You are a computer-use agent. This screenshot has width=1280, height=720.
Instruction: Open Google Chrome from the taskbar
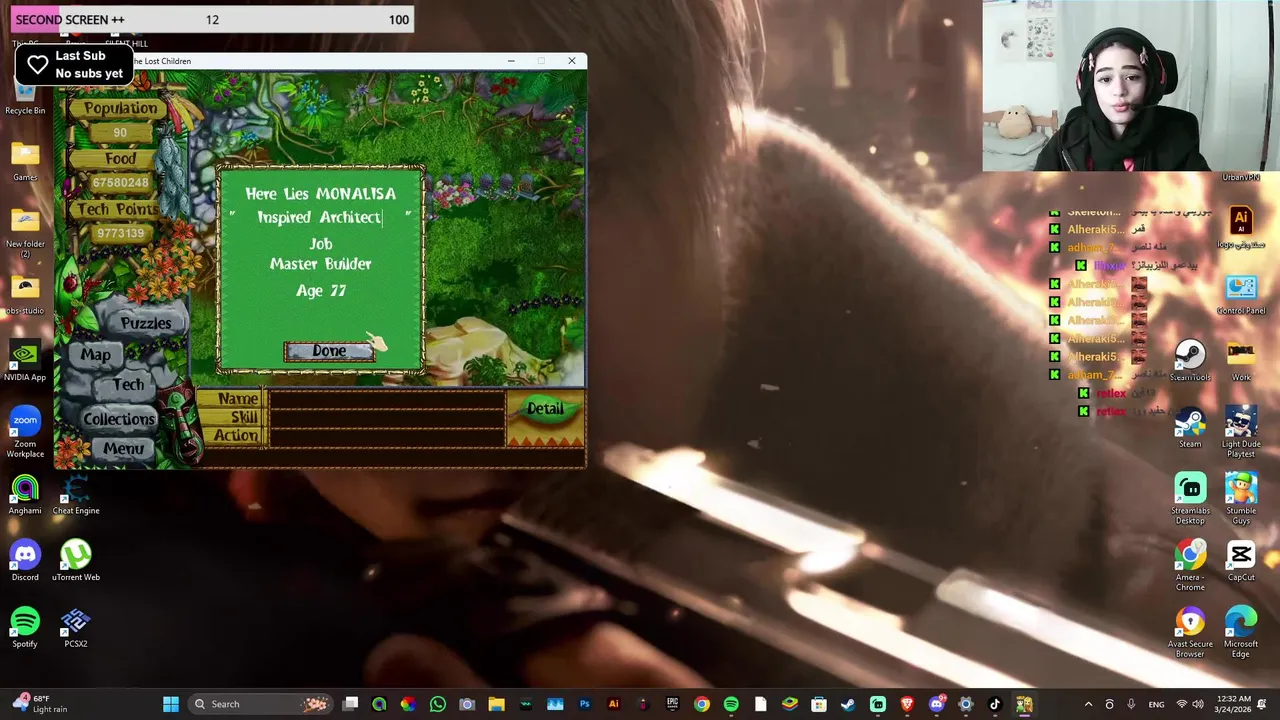pos(702,704)
